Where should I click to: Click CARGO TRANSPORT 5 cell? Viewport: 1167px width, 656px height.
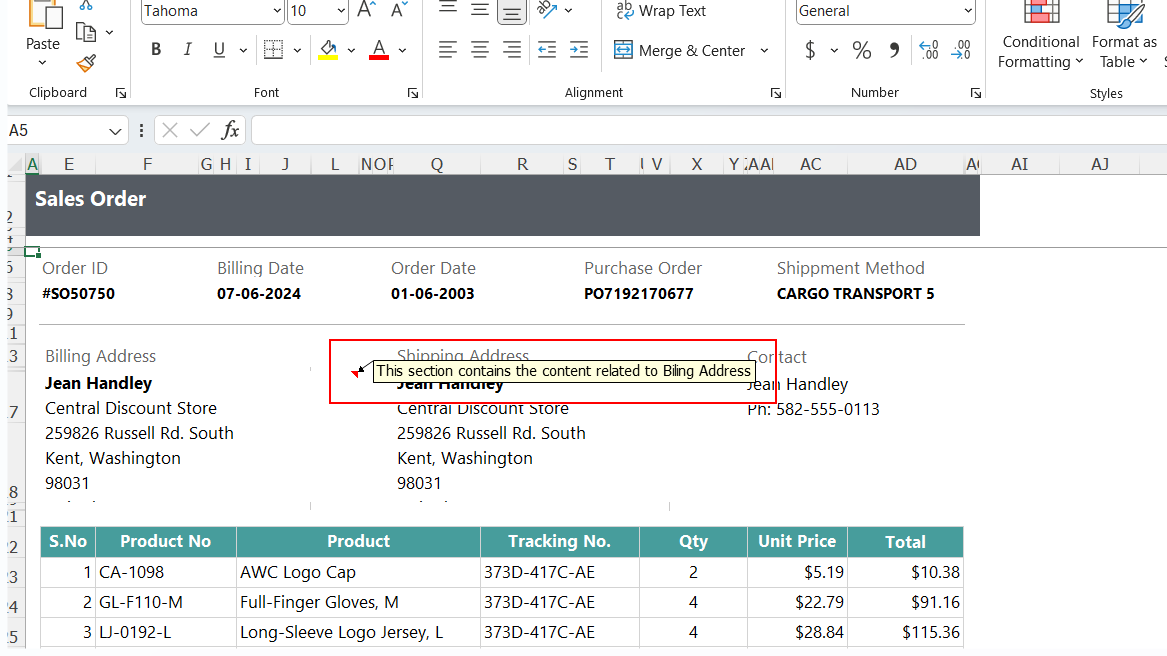click(855, 294)
